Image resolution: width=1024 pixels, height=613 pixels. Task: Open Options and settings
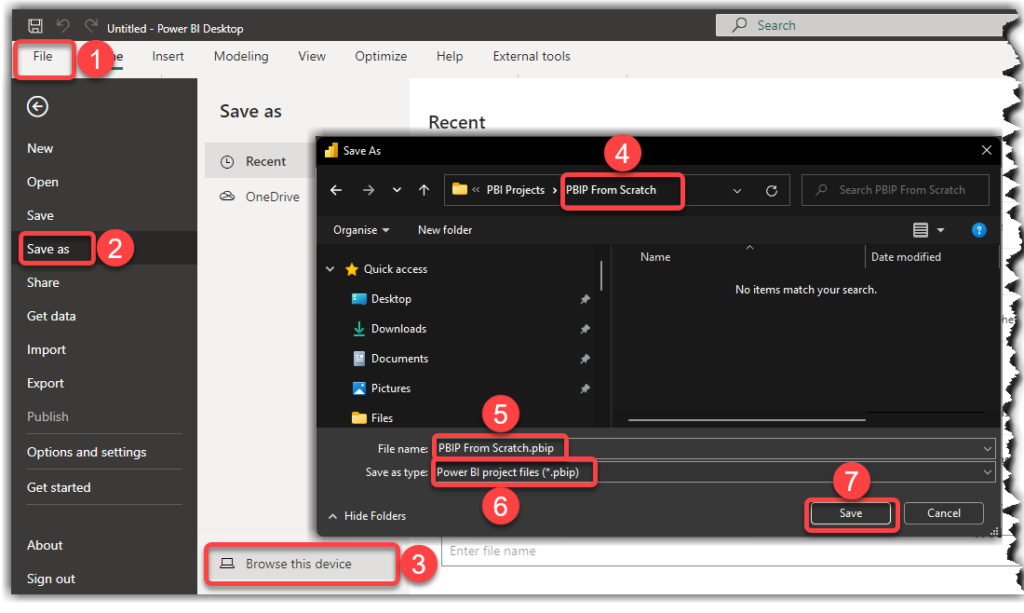[86, 452]
